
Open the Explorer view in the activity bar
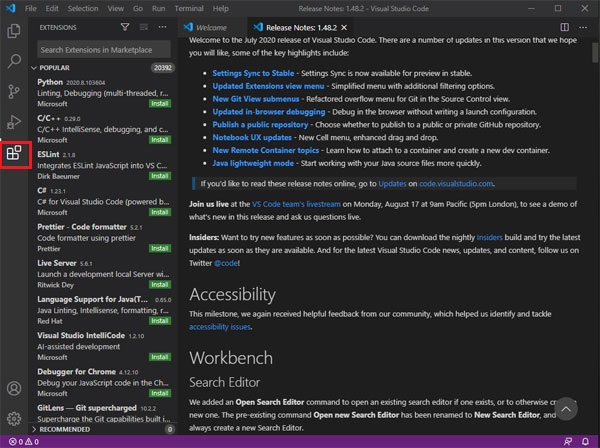click(14, 31)
